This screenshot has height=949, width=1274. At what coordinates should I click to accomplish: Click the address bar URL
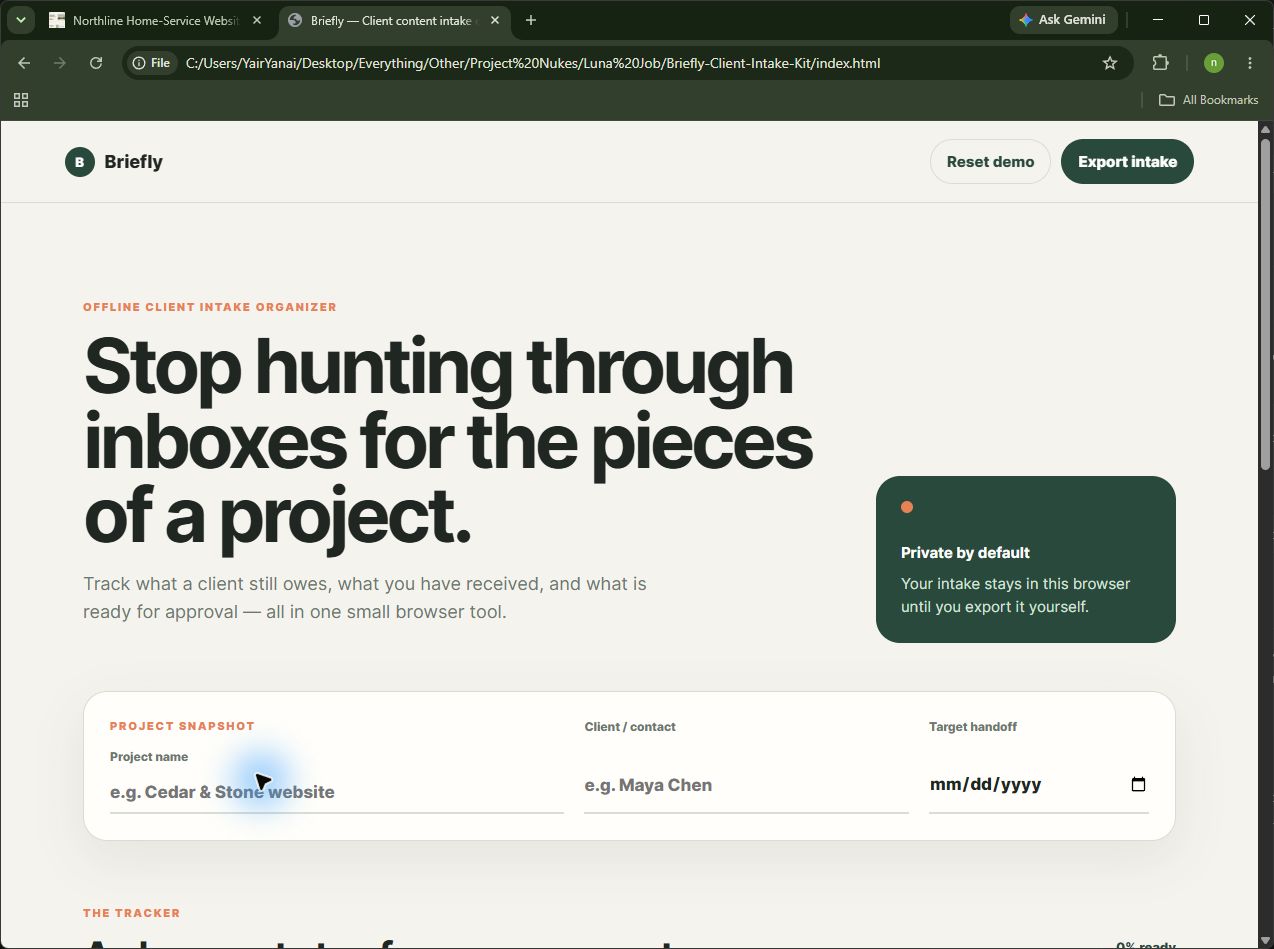tap(533, 63)
